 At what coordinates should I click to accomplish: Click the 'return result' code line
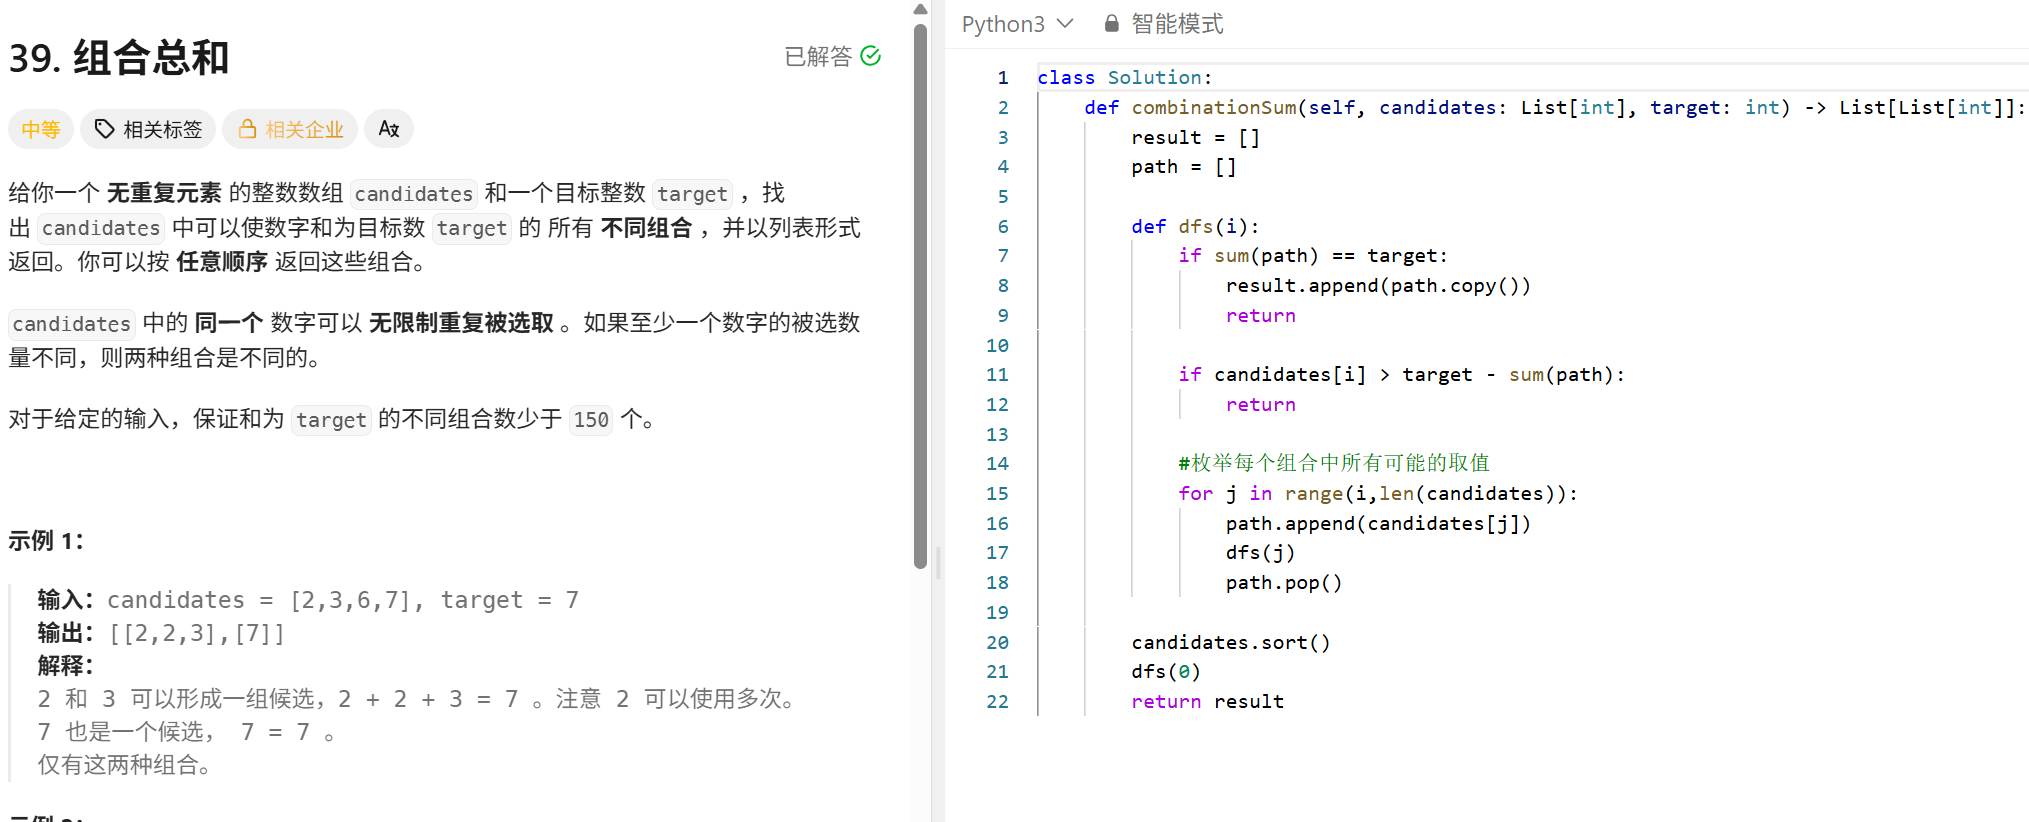point(1207,701)
